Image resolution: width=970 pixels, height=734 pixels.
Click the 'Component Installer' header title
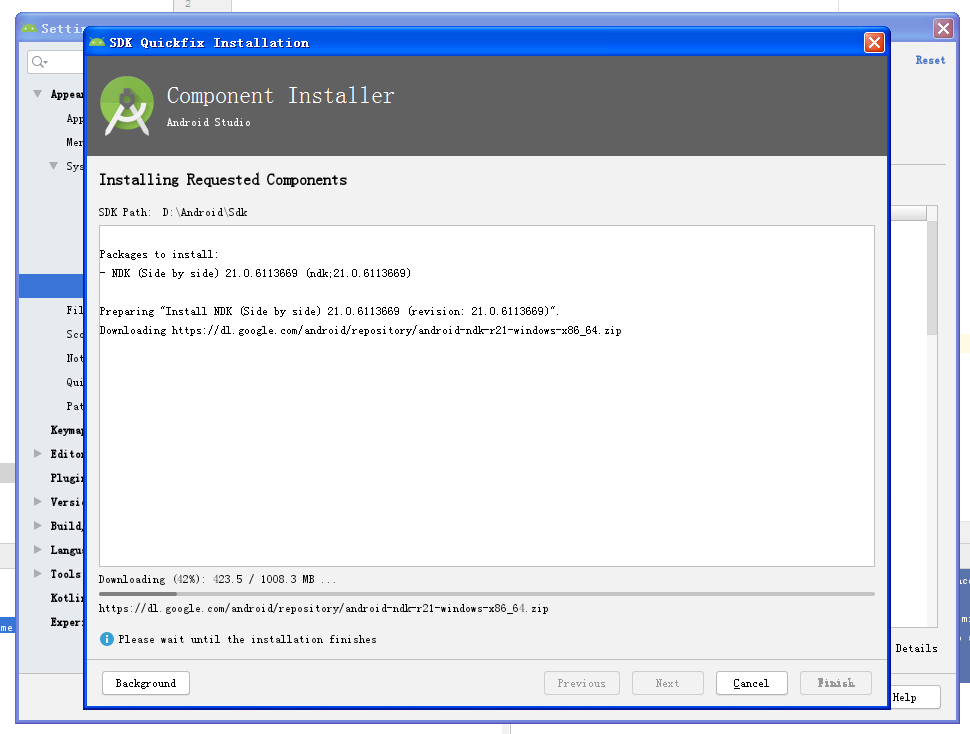tap(280, 96)
